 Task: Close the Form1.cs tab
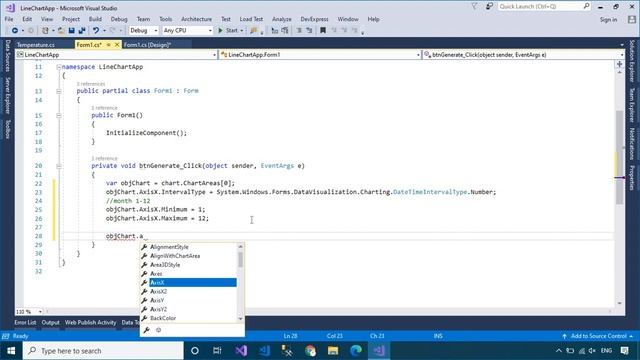[x=117, y=45]
